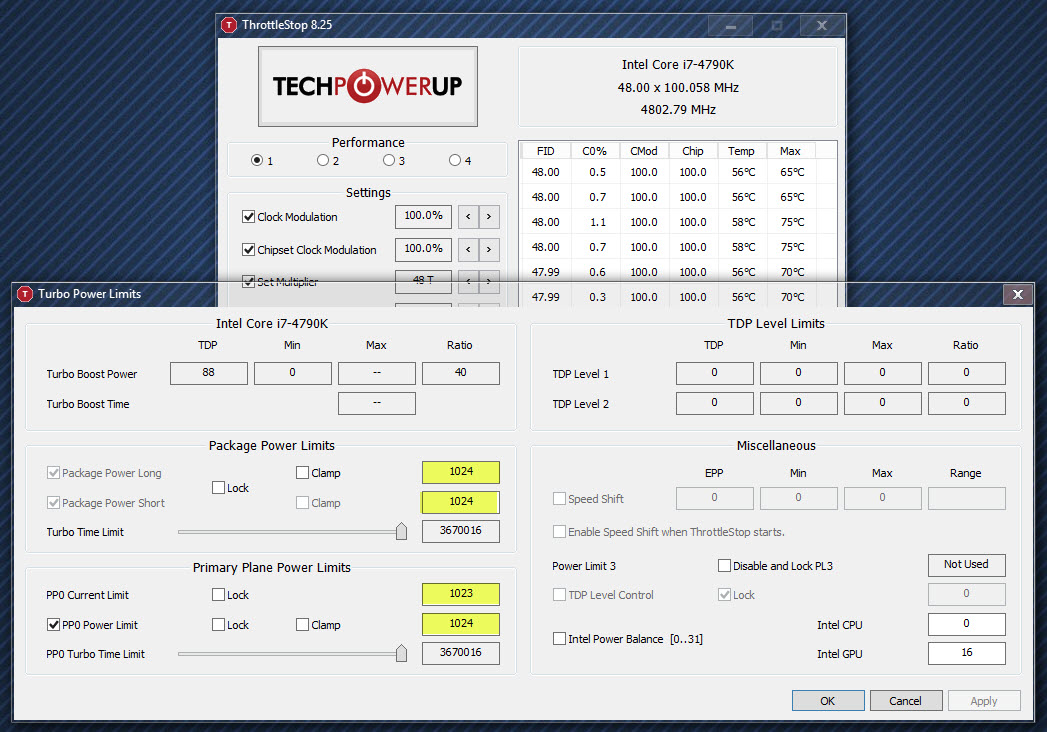Click the TDP Level 2 Max field
Screen dimensions: 1047x732
point(883,403)
